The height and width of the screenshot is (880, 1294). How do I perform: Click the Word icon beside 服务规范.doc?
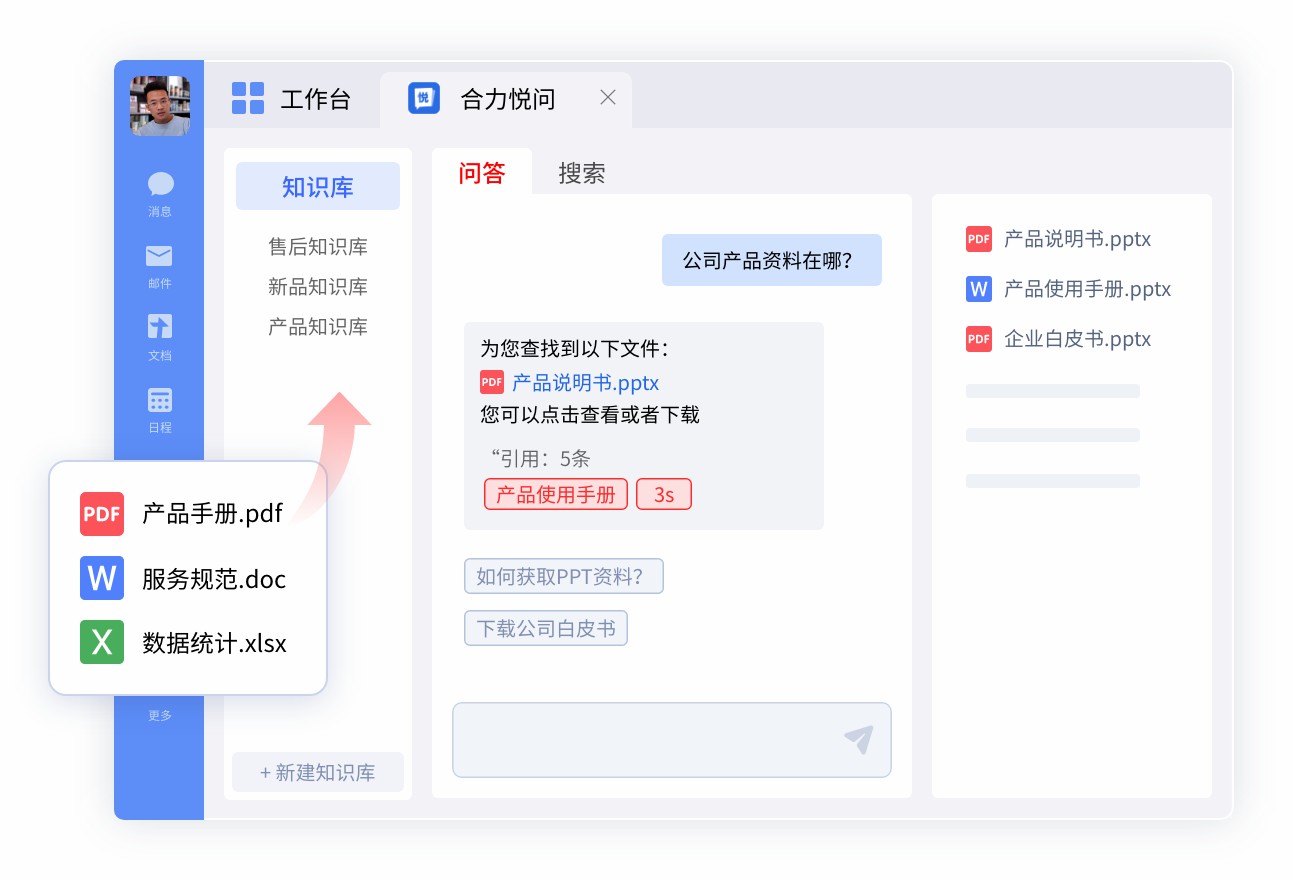pyautogui.click(x=101, y=578)
